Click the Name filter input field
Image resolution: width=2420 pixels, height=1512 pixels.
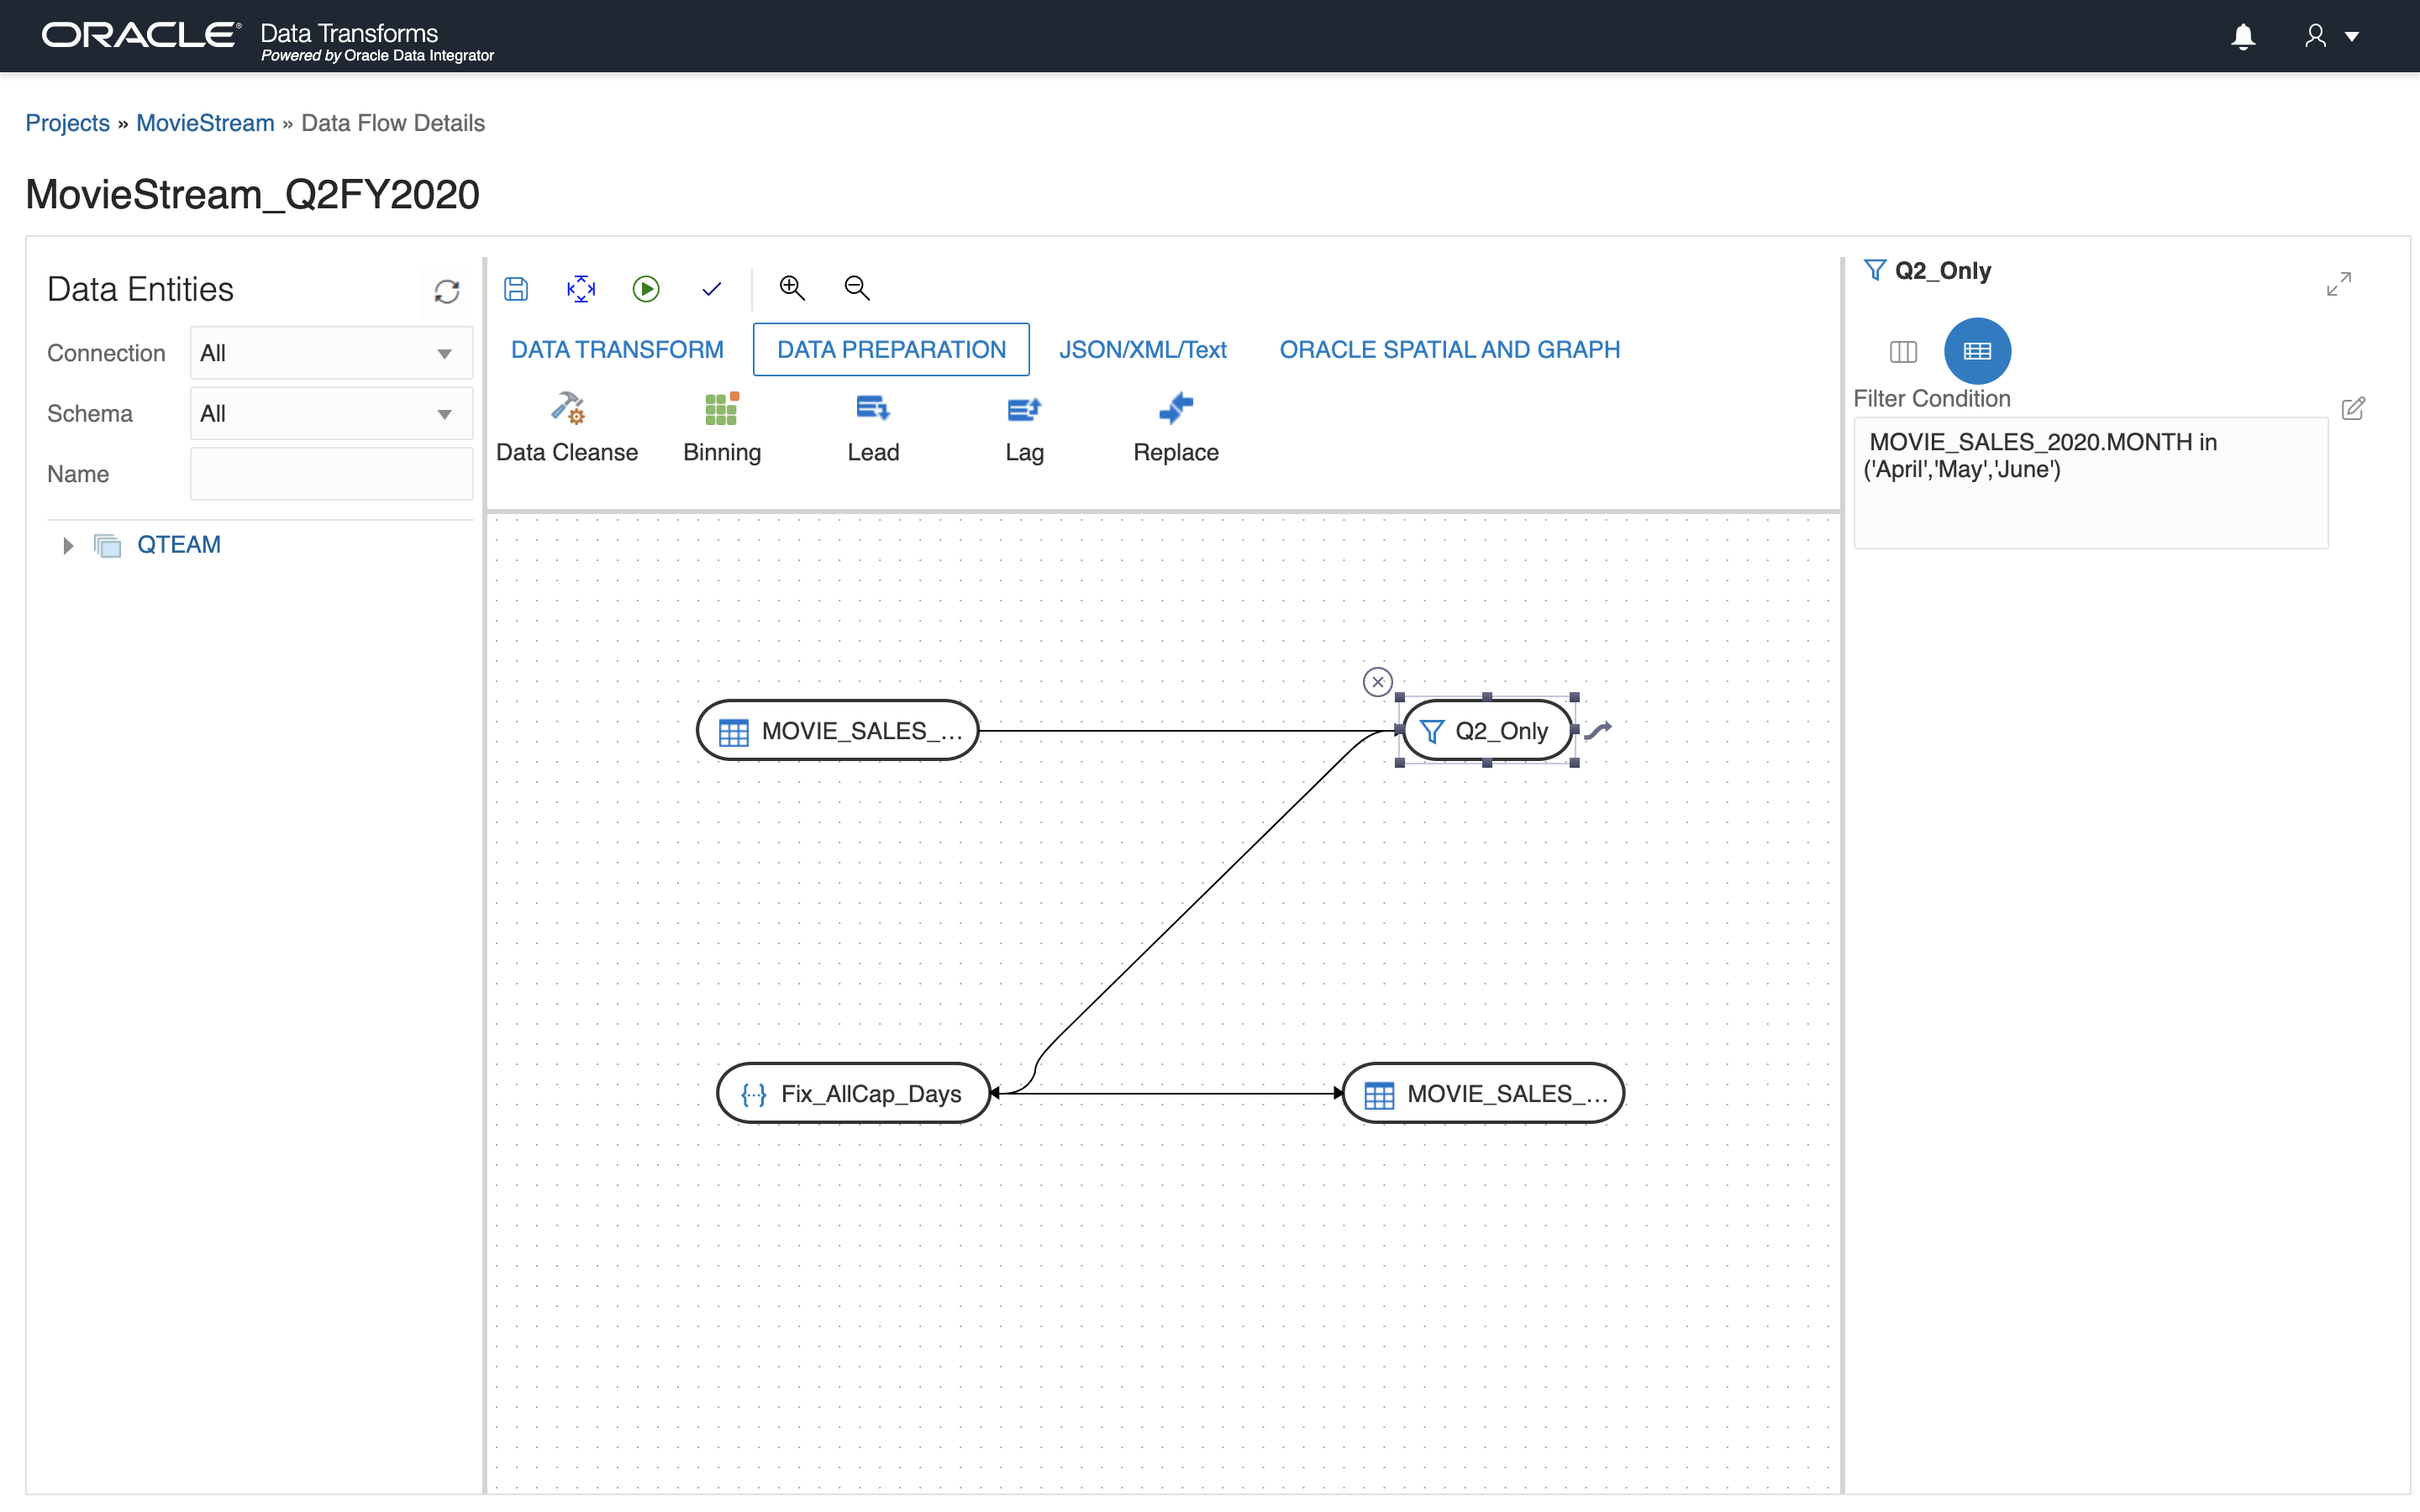click(x=331, y=474)
